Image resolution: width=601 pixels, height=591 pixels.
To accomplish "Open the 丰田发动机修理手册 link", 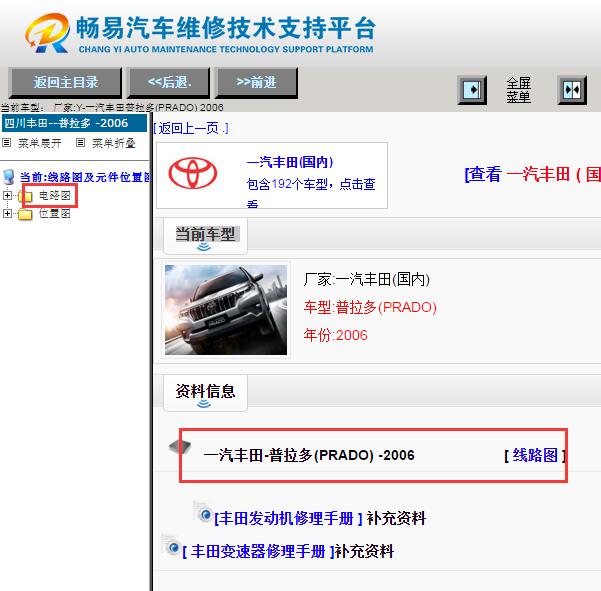I will click(x=288, y=519).
